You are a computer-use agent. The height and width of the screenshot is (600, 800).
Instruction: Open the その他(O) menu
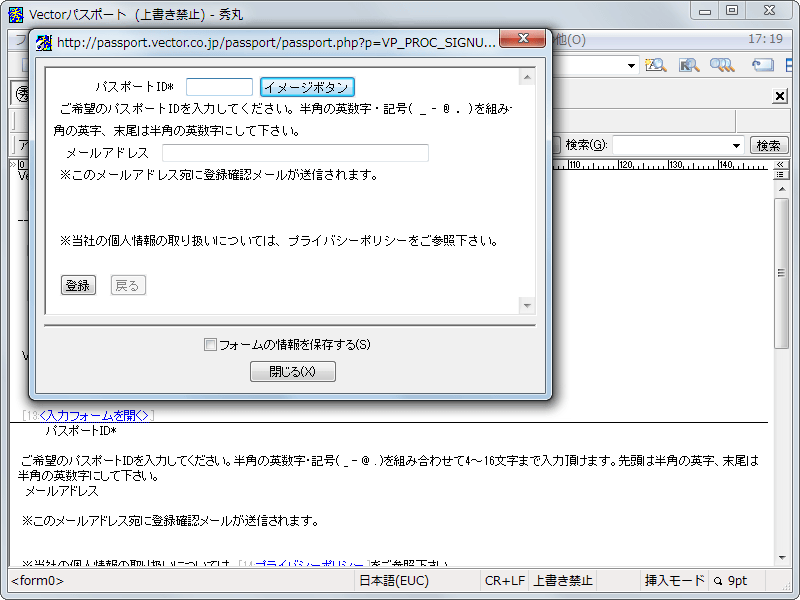[x=569, y=39]
